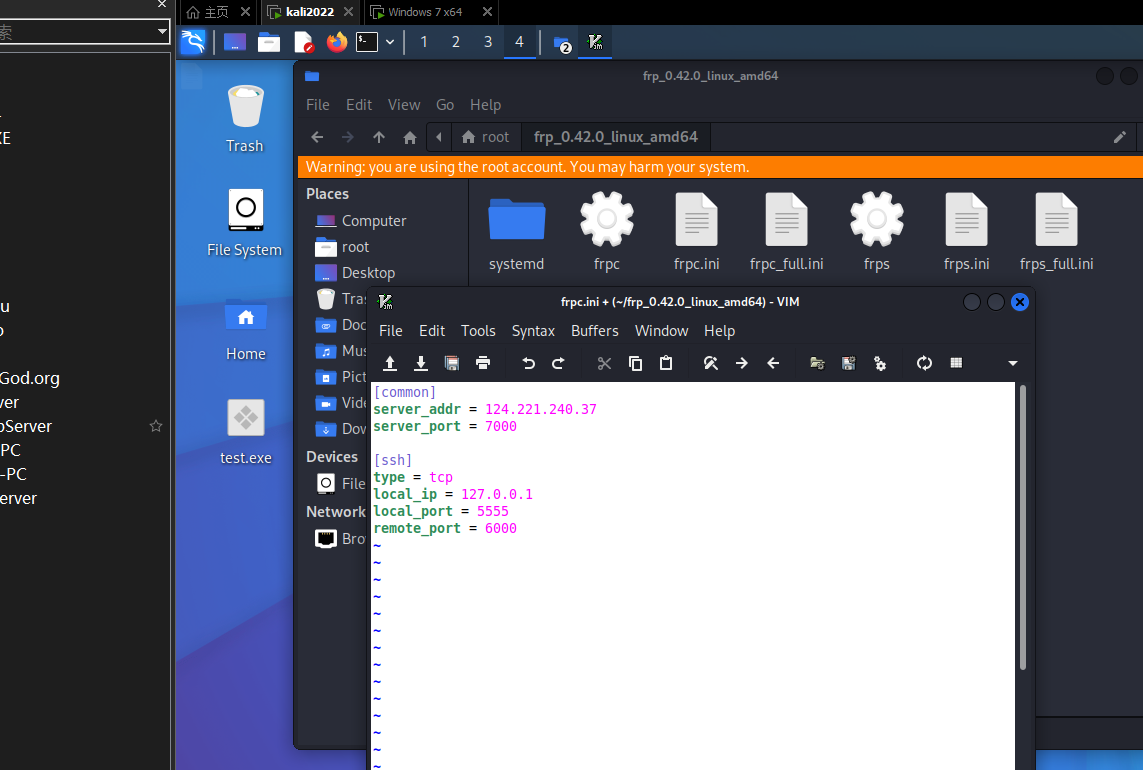This screenshot has height=770, width=1143.
Task: Paste from clipboard using Vim toolbar icon
Action: pyautogui.click(x=666, y=363)
